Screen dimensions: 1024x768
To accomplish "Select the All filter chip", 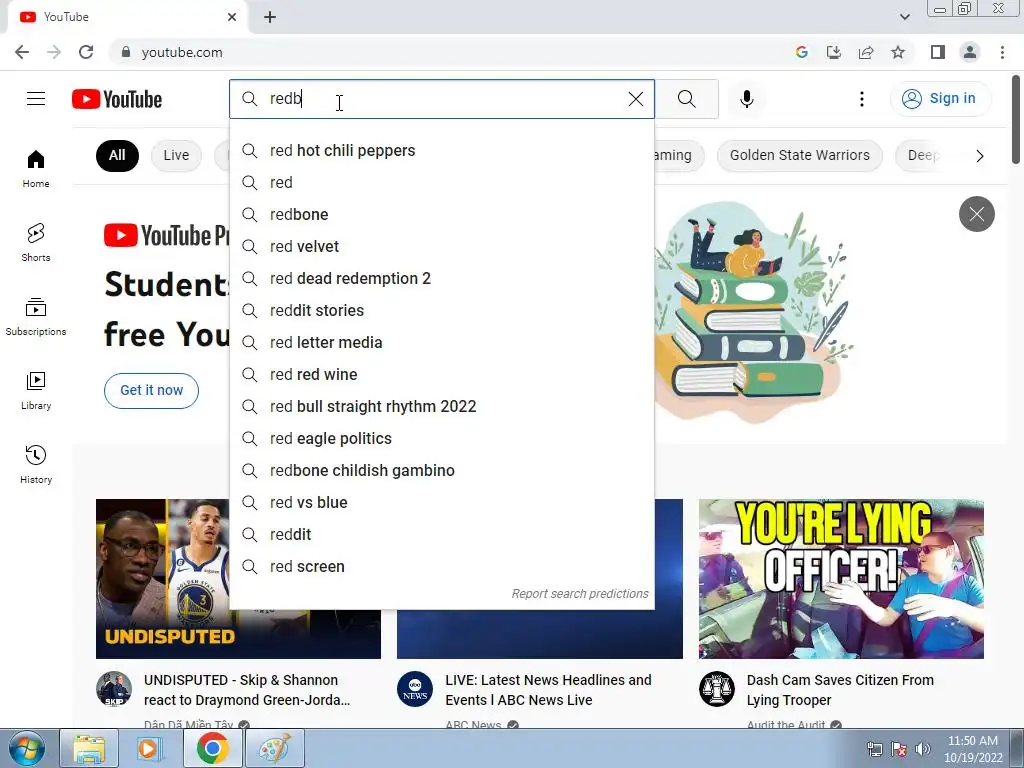I will 118,155.
